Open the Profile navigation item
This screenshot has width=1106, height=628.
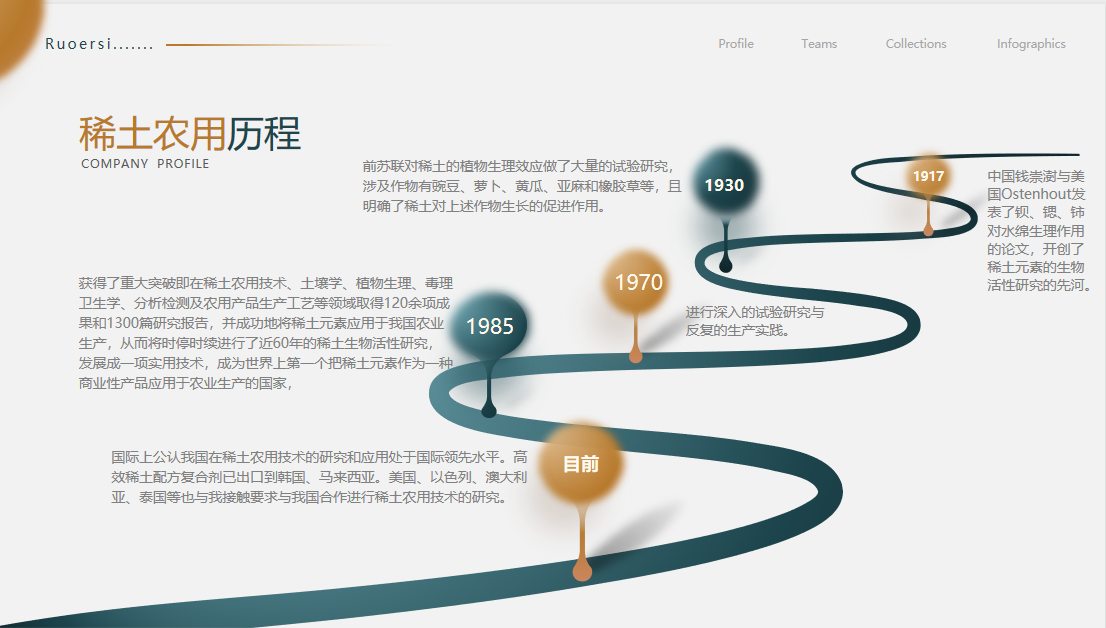[735, 44]
